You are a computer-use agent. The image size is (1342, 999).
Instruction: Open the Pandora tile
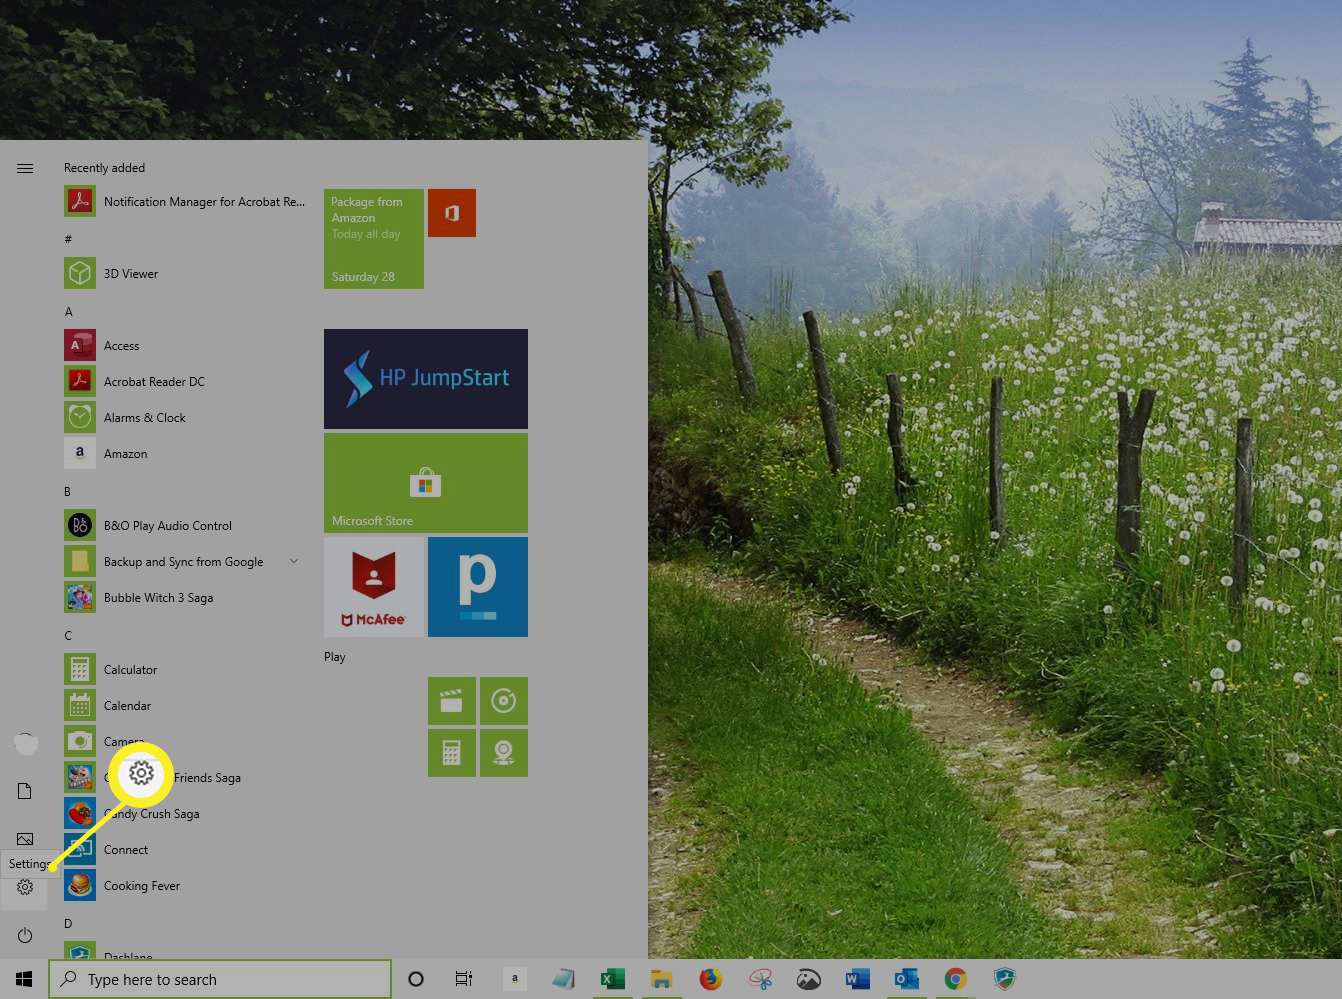coord(478,587)
